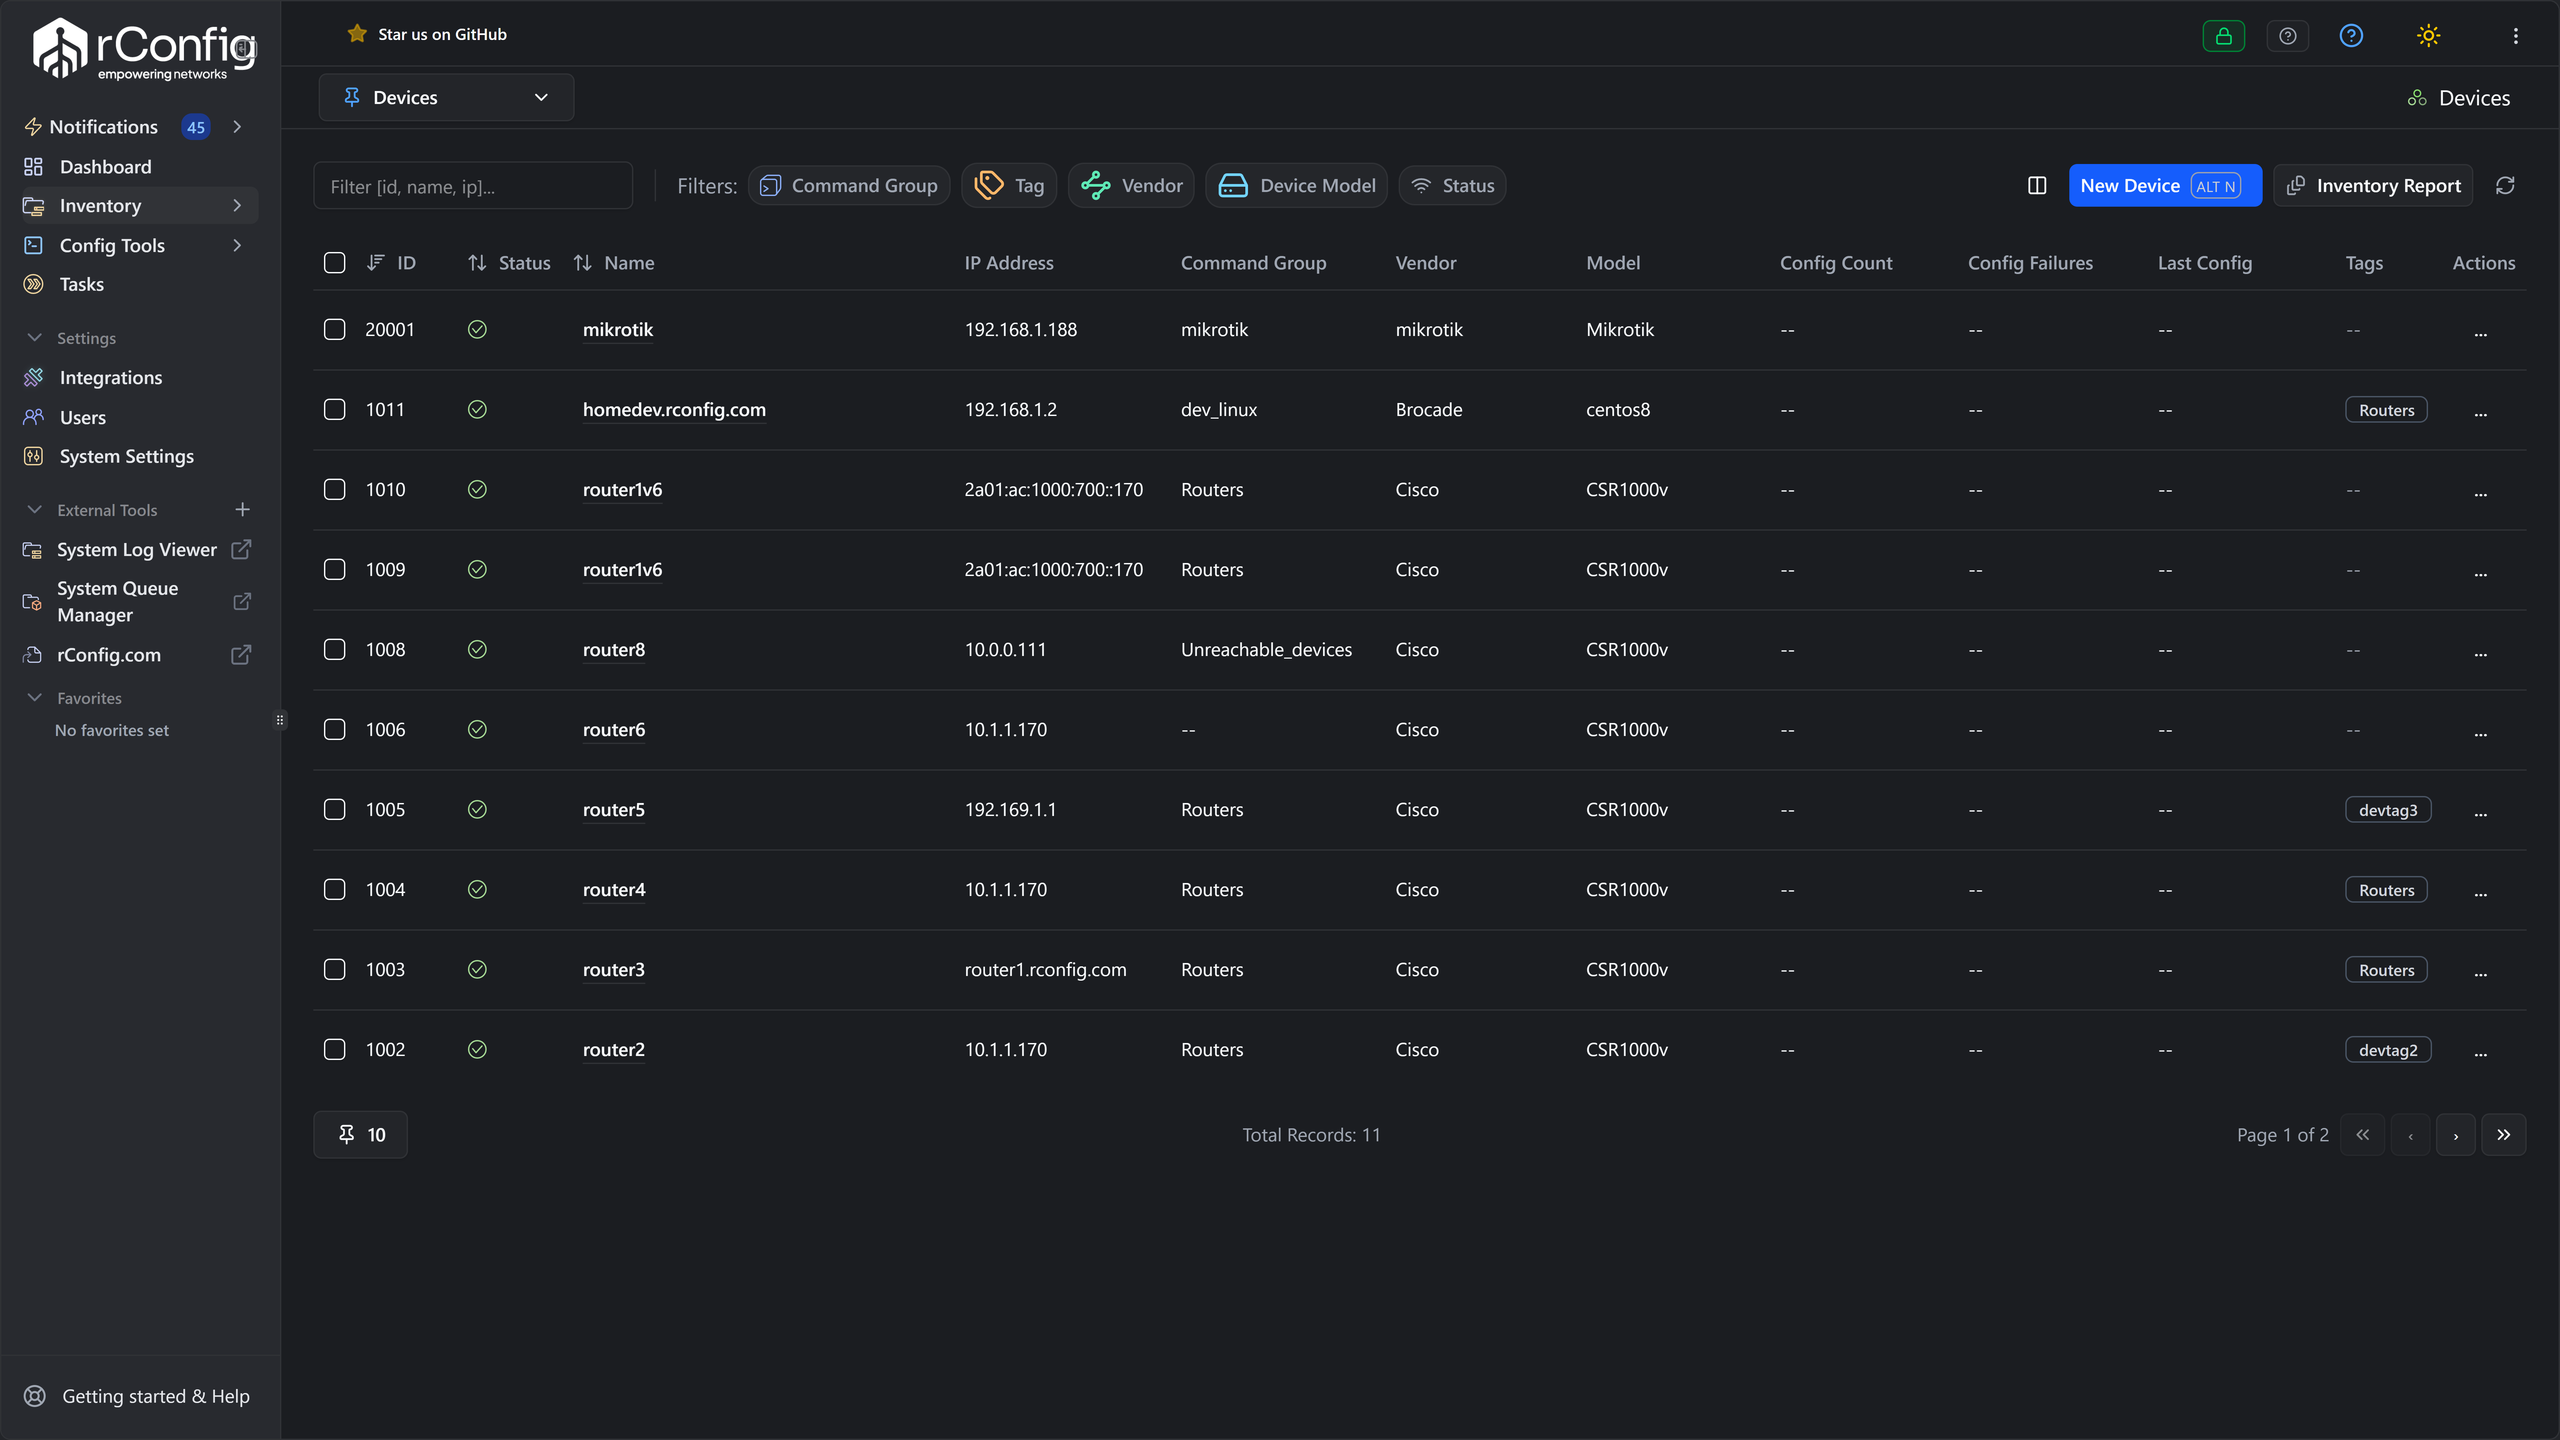Open the Devices view dropdown
2560x1440 pixels.
[446, 97]
